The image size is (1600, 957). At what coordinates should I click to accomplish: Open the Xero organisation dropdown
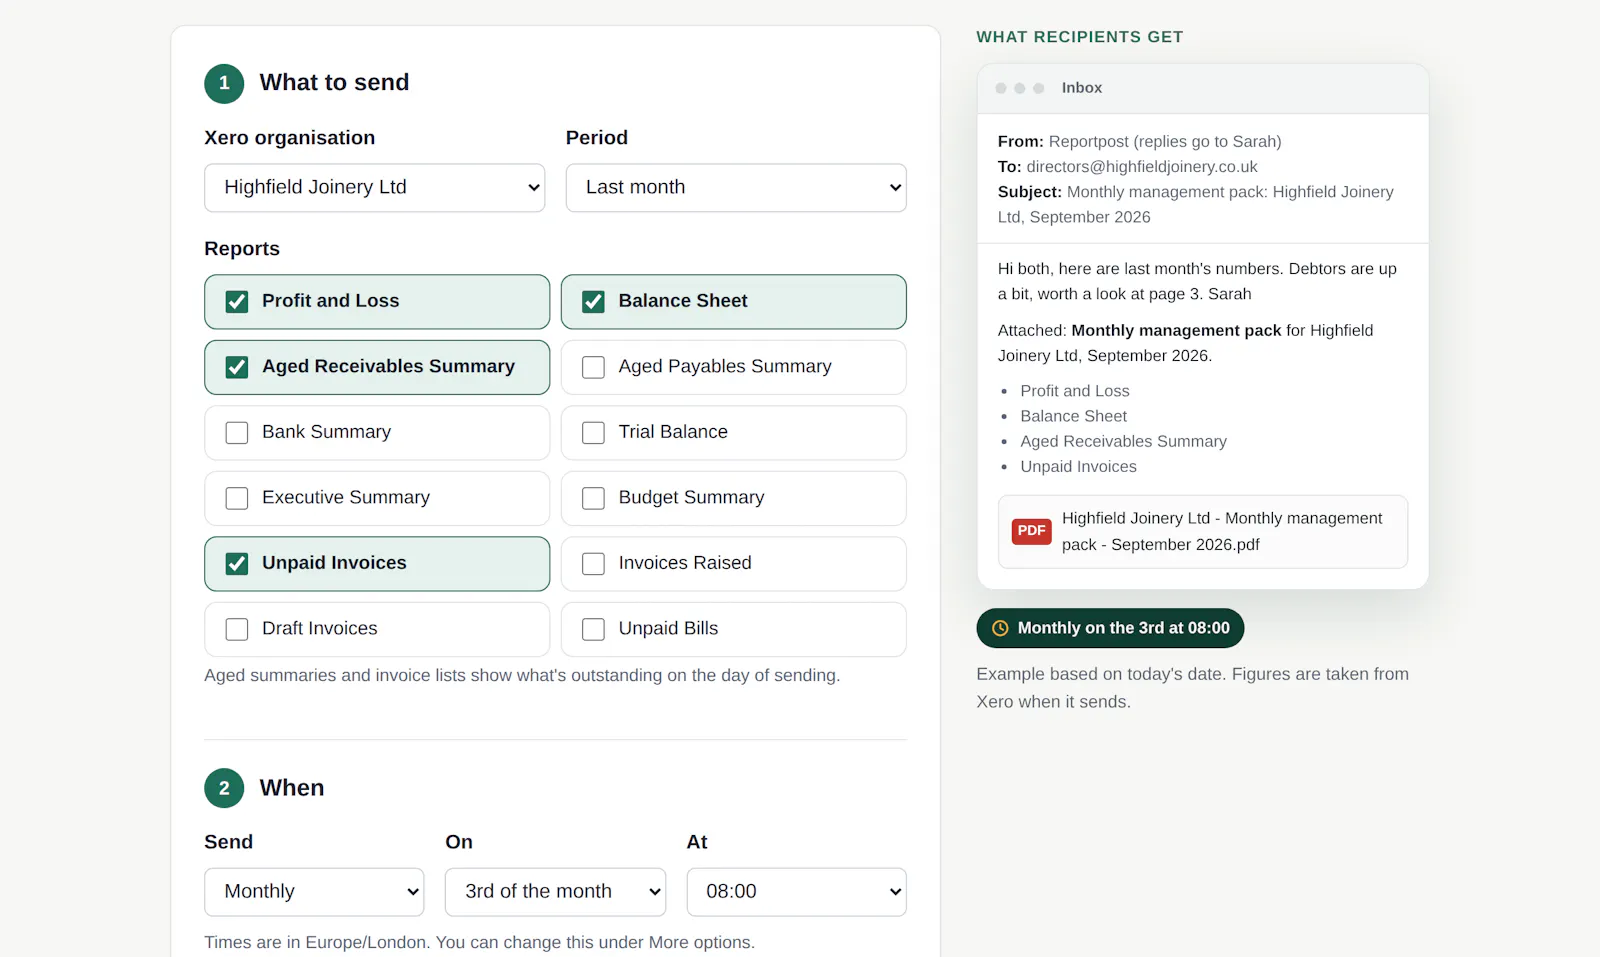375,188
